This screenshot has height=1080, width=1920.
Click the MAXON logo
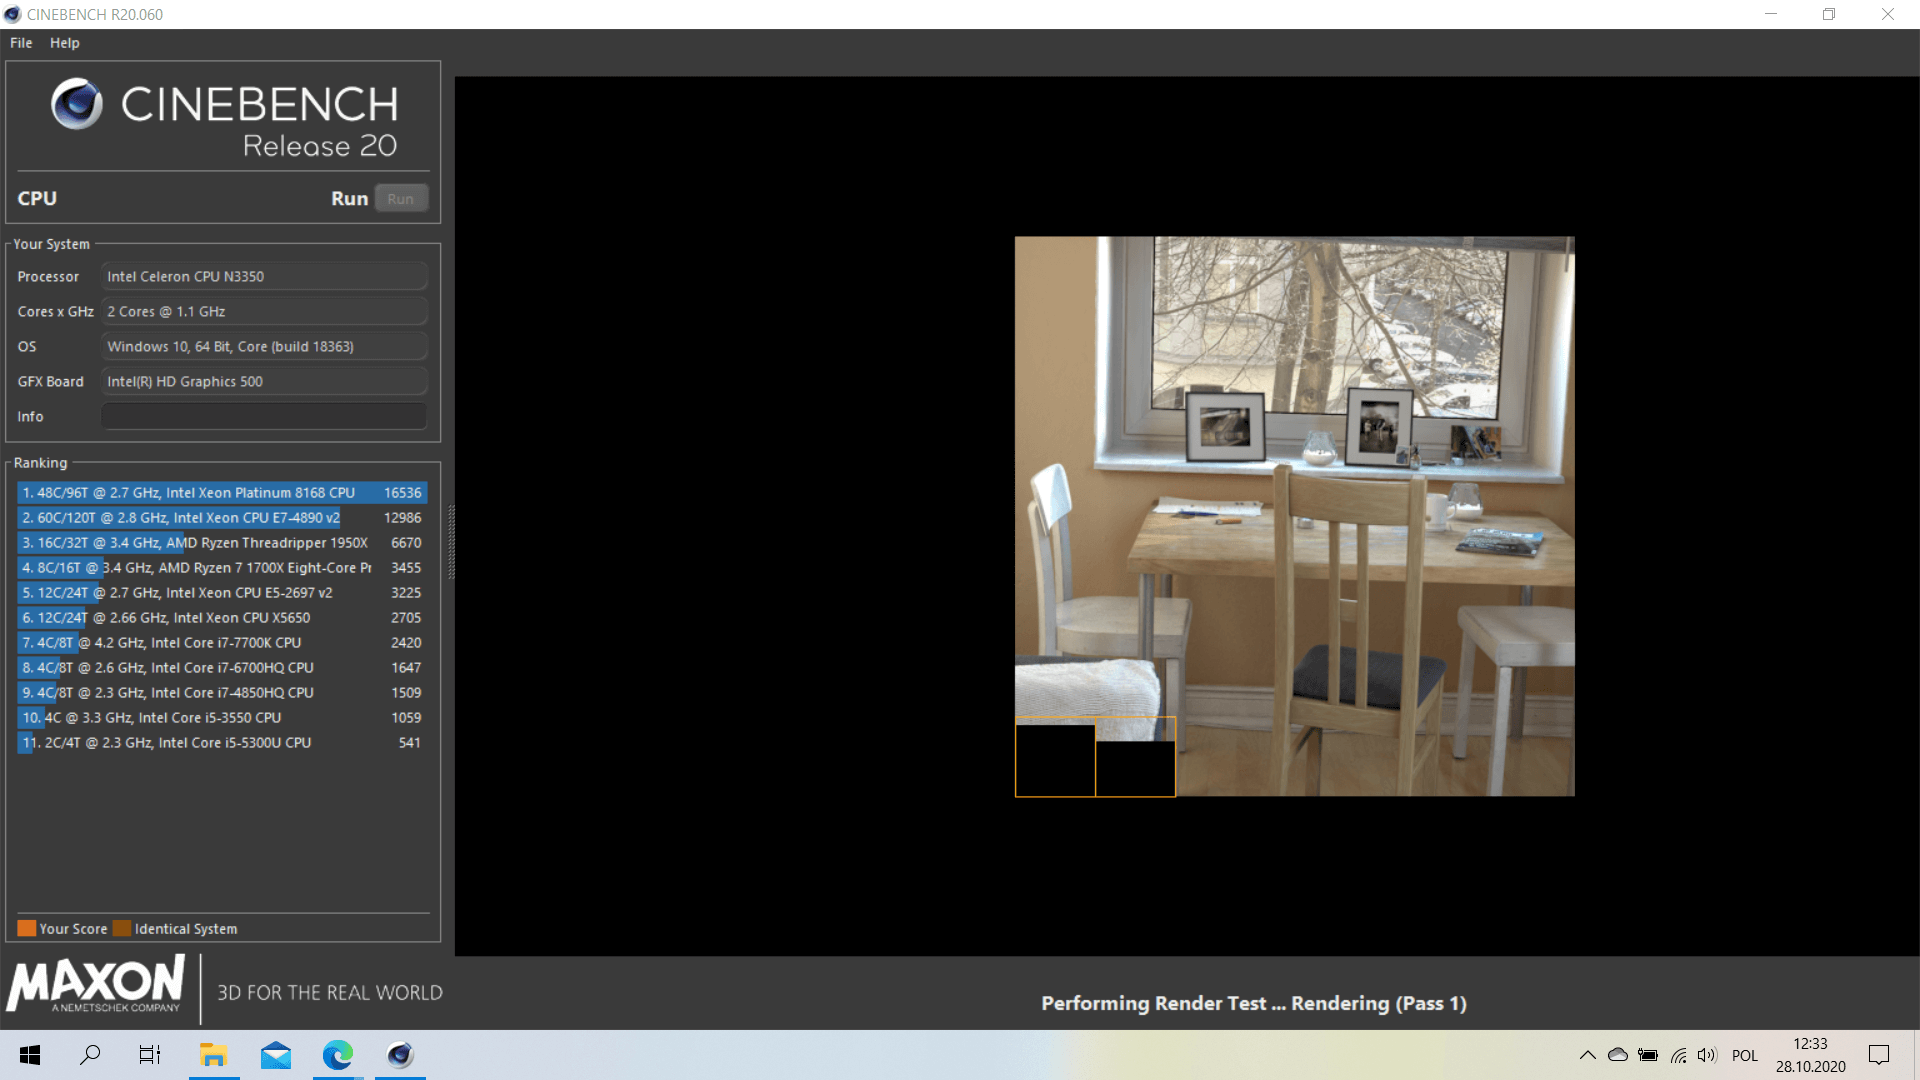(x=96, y=985)
